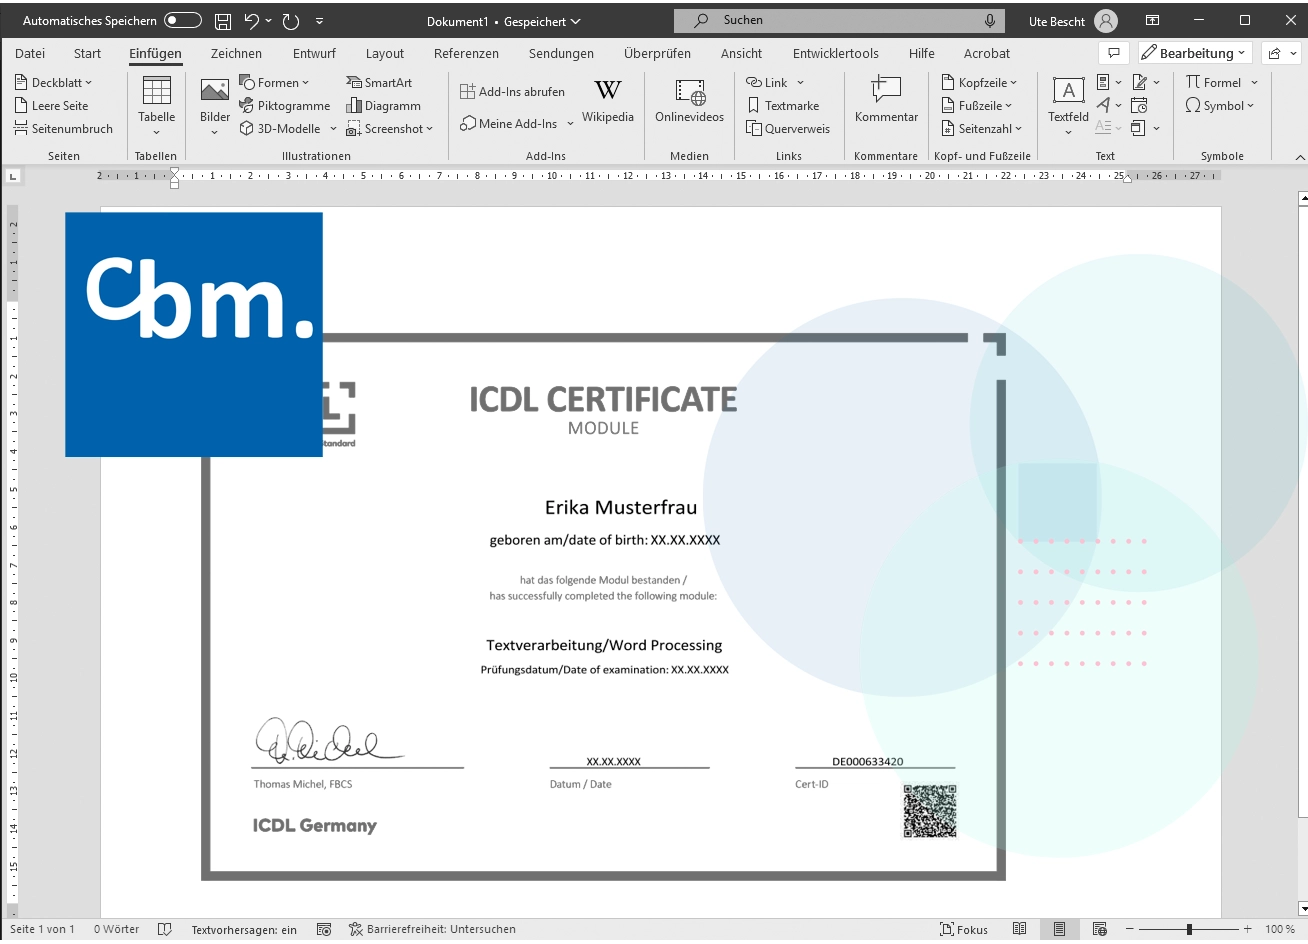Open the comments pane via the speech-bubble icon

[1113, 53]
